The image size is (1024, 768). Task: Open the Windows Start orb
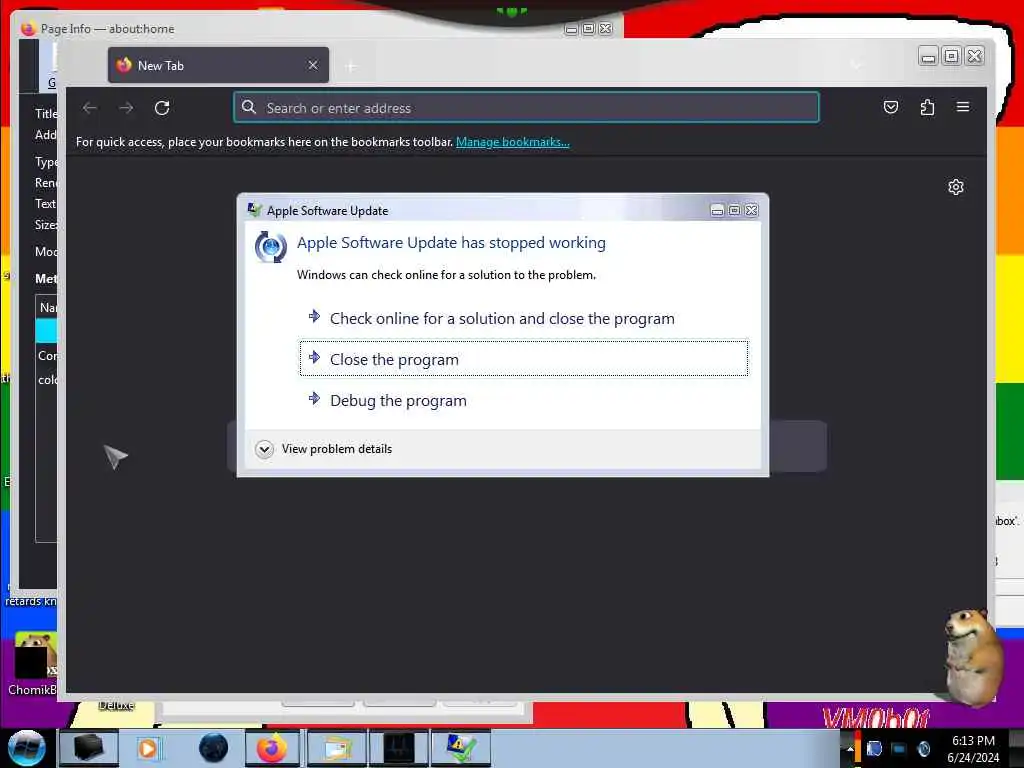26,748
